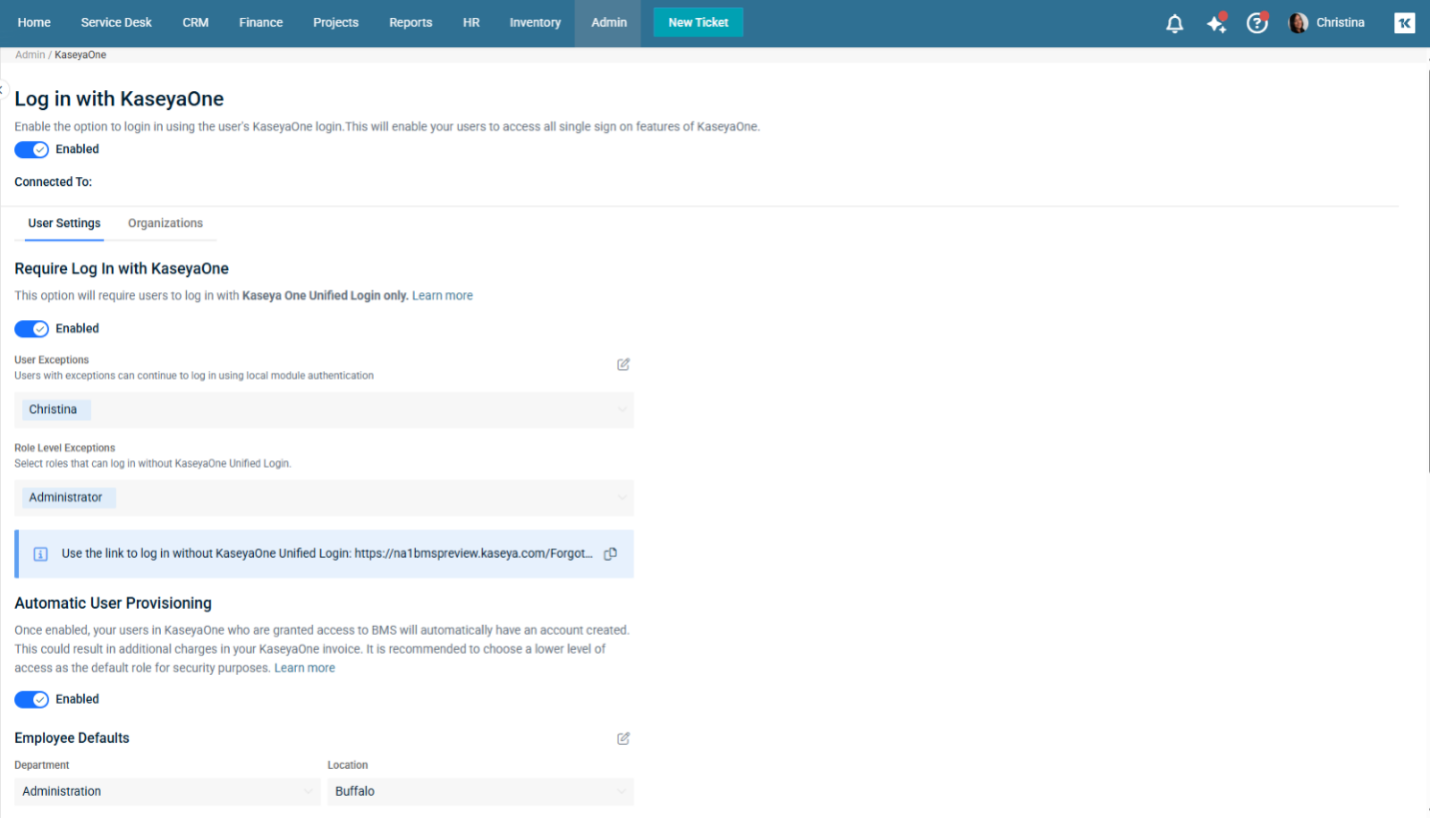Toggle Require Log In with KaseyaOne switch
The height and width of the screenshot is (821, 1430).
32,329
